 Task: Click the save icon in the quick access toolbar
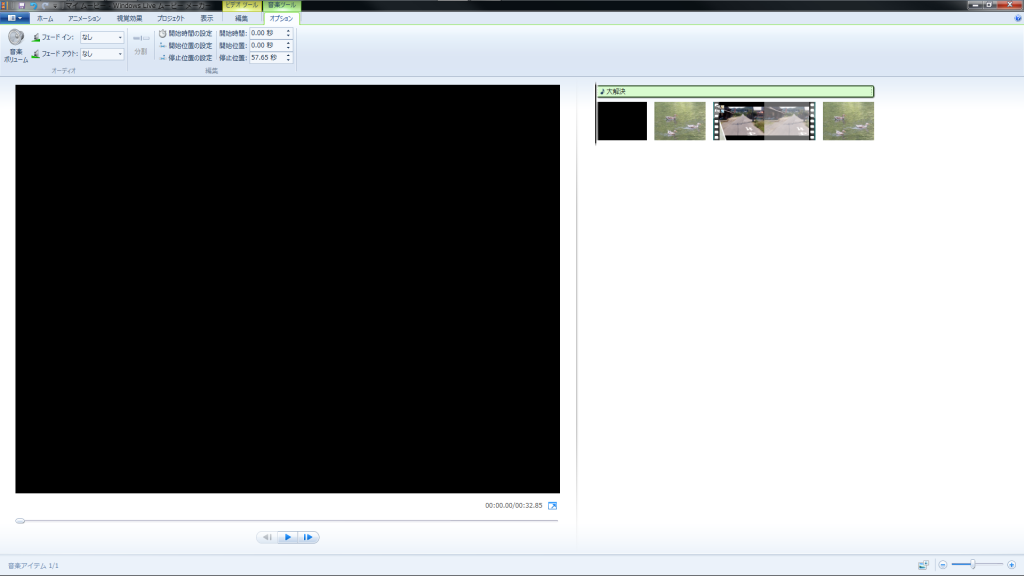pyautogui.click(x=22, y=5)
